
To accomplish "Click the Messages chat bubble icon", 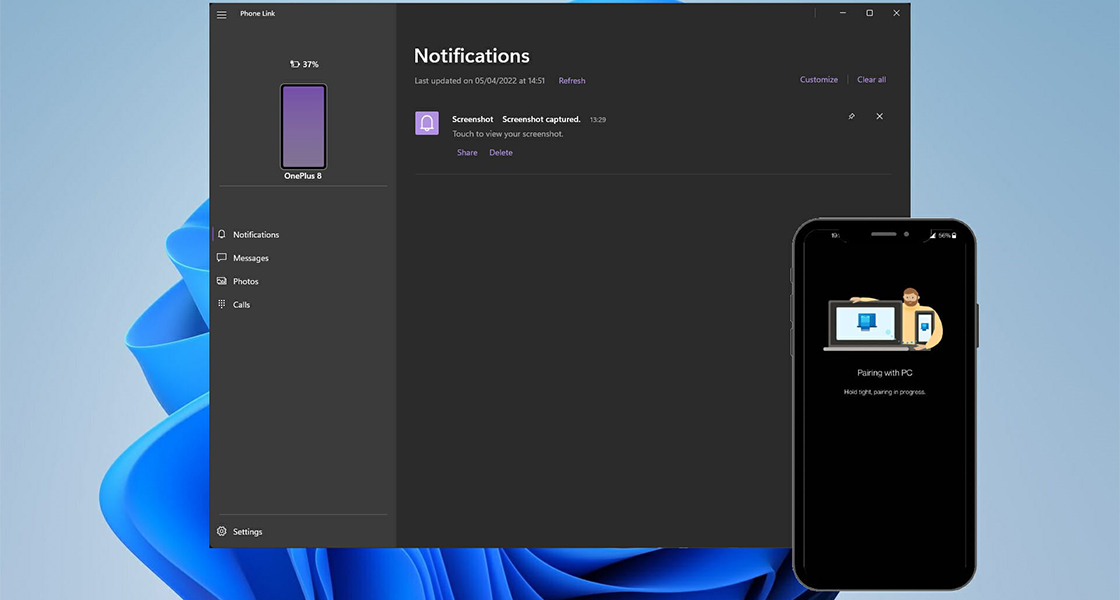I will tap(221, 257).
